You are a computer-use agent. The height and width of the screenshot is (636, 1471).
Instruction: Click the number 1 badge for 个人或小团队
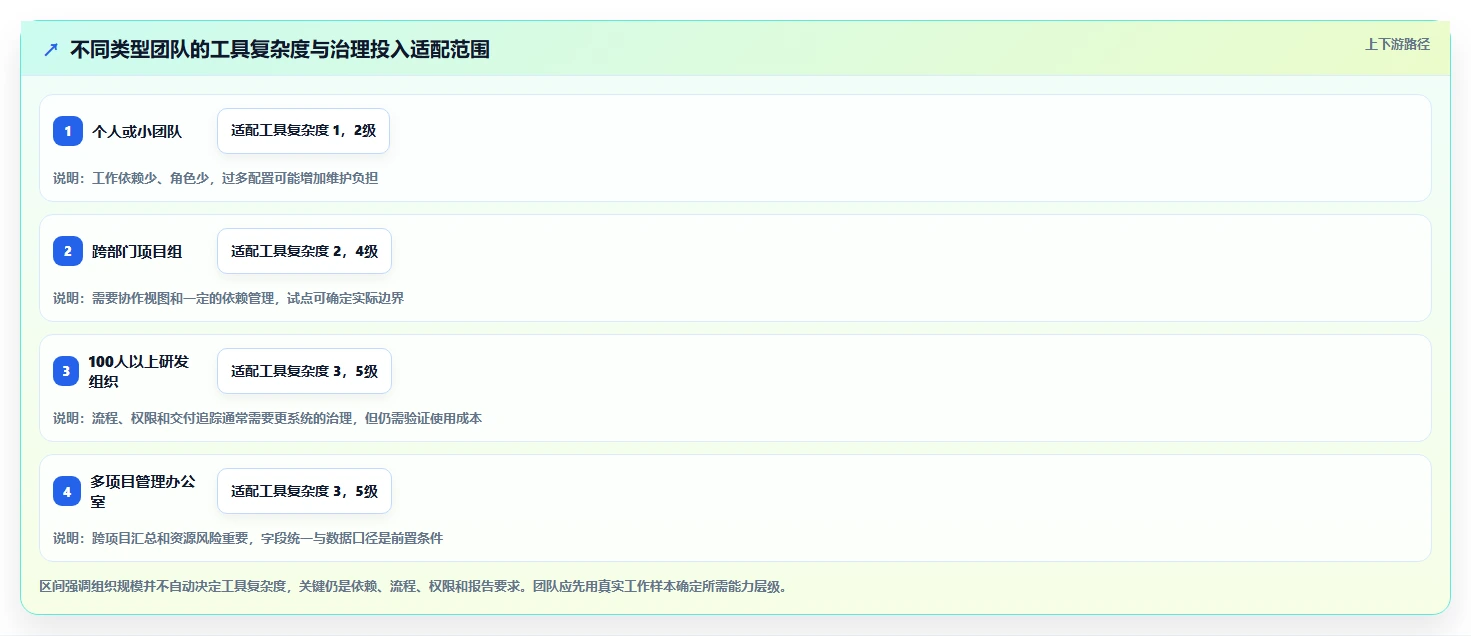[x=68, y=131]
